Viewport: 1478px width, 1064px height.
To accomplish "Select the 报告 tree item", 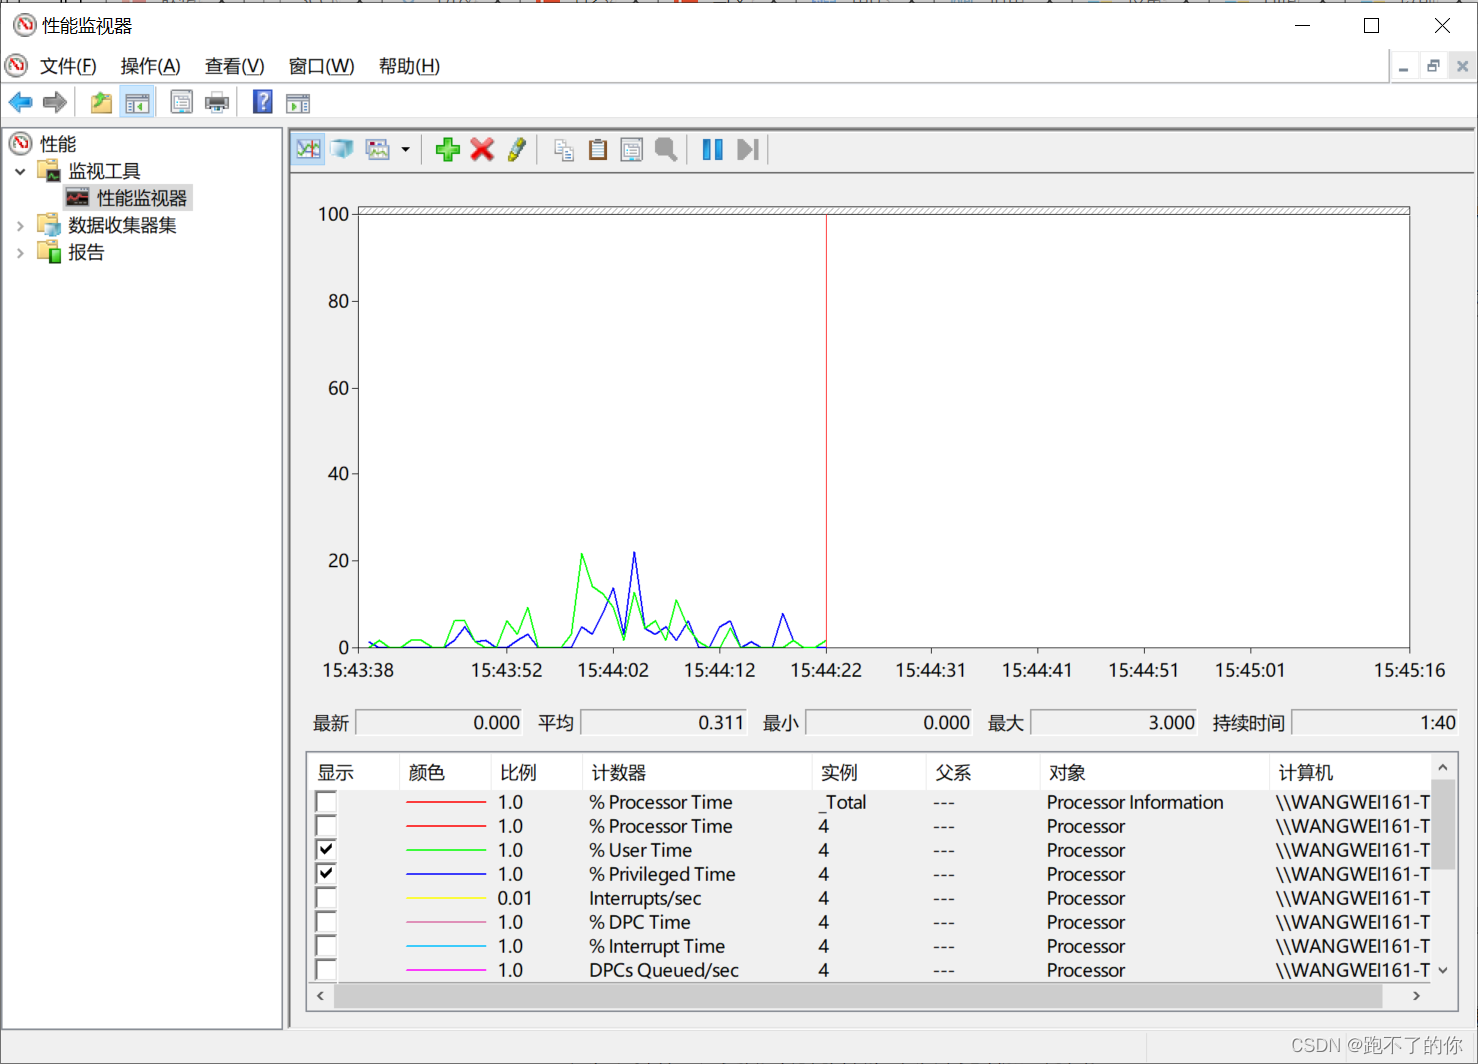I will (86, 252).
